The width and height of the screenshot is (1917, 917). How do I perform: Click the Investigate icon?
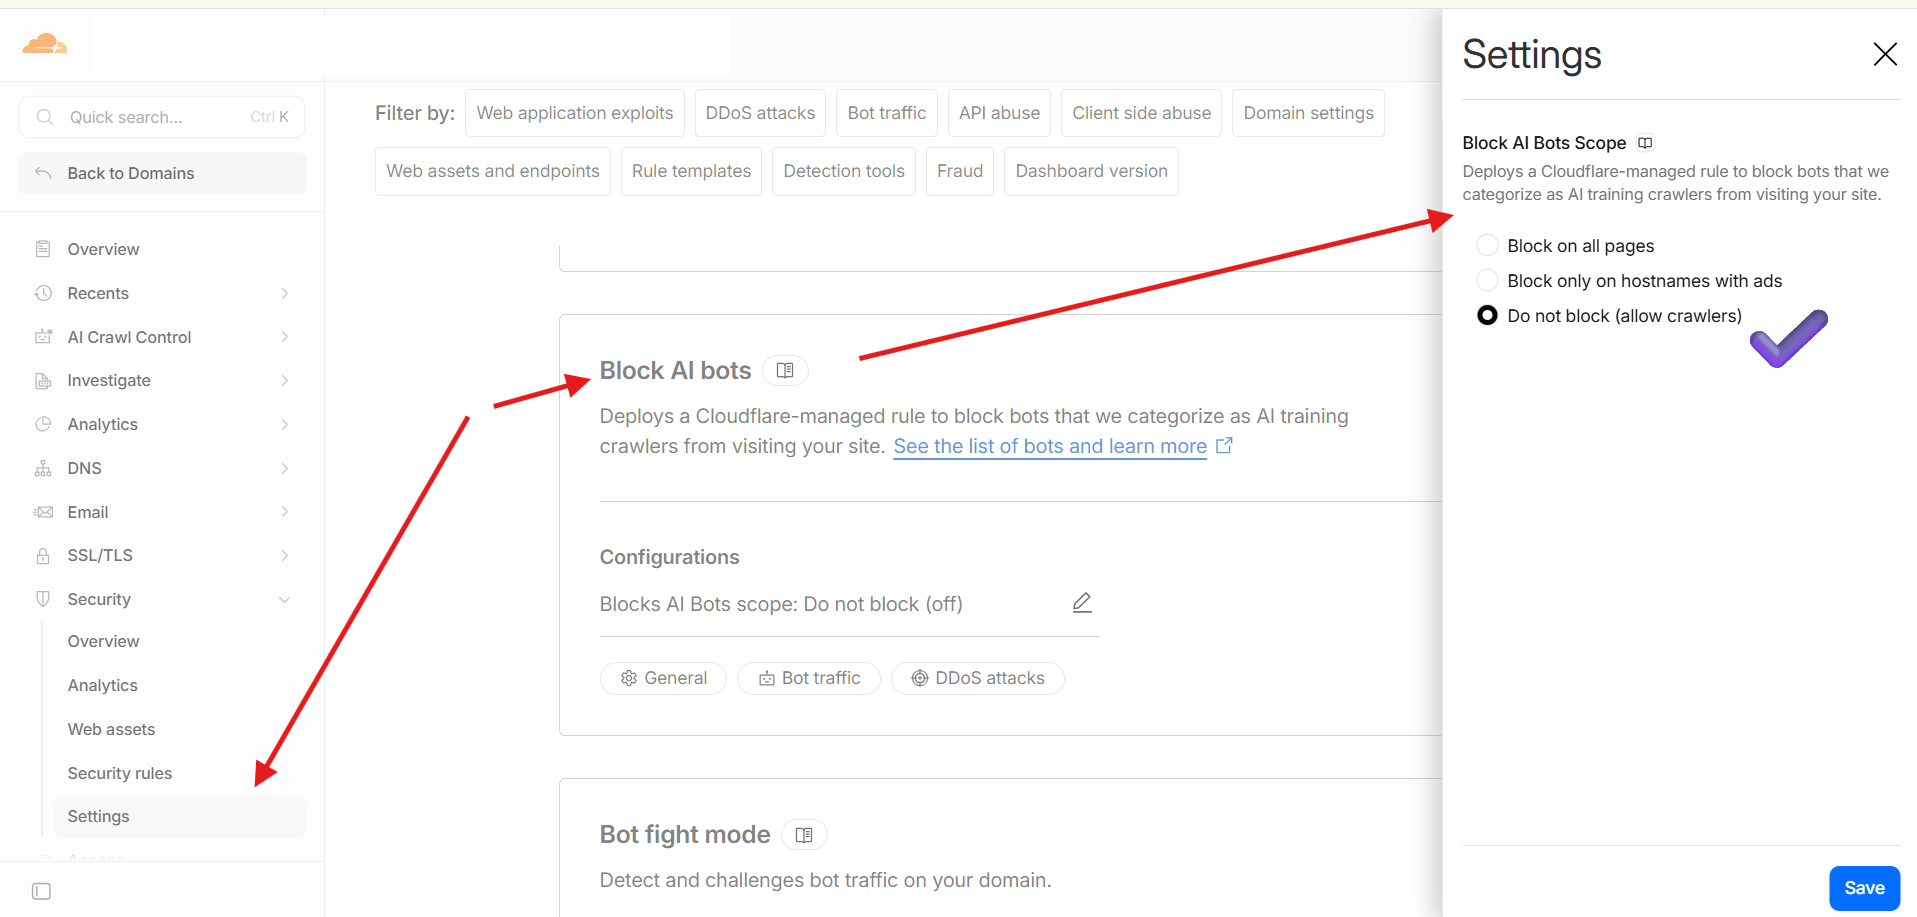click(x=43, y=380)
